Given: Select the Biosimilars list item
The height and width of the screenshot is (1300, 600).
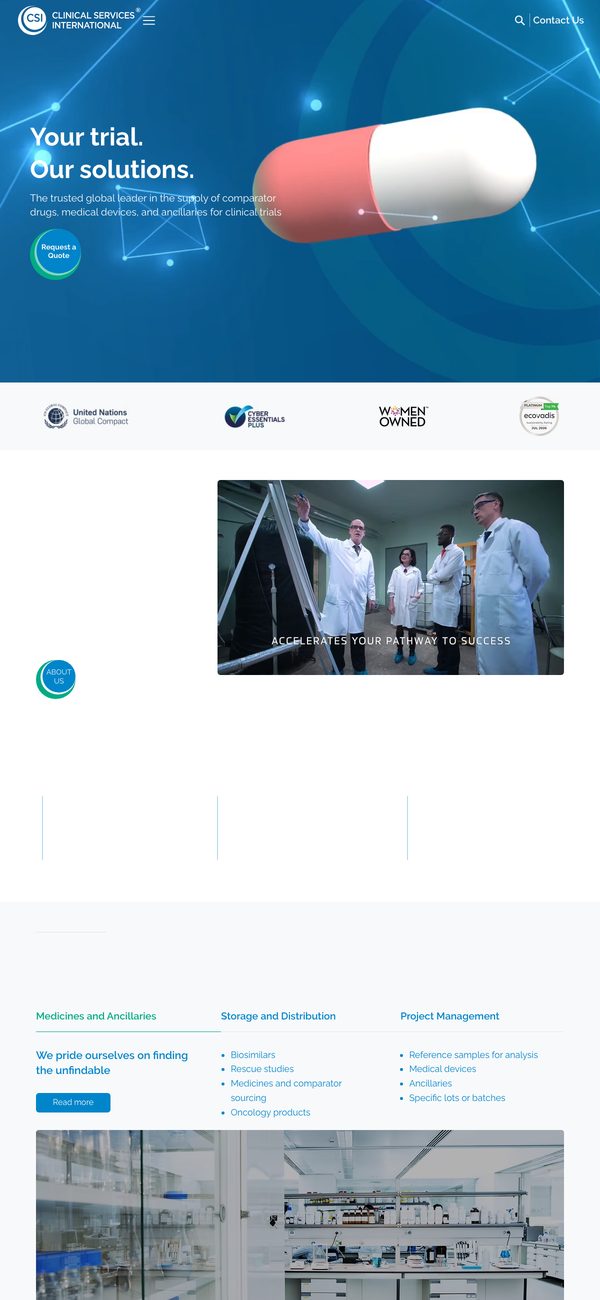Looking at the screenshot, I should click(253, 1055).
